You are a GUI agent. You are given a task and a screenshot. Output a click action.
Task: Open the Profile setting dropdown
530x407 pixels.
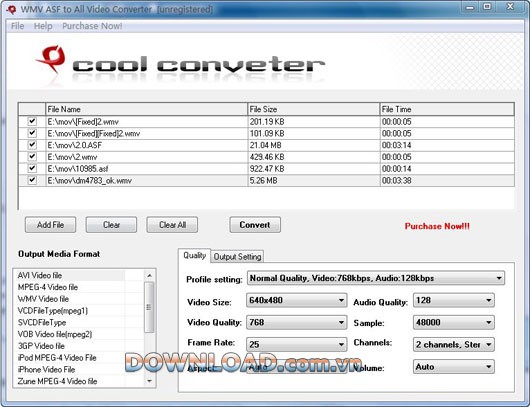pos(376,278)
